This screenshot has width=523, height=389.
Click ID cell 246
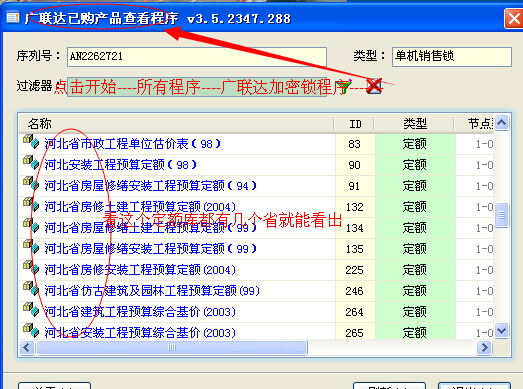coord(355,291)
